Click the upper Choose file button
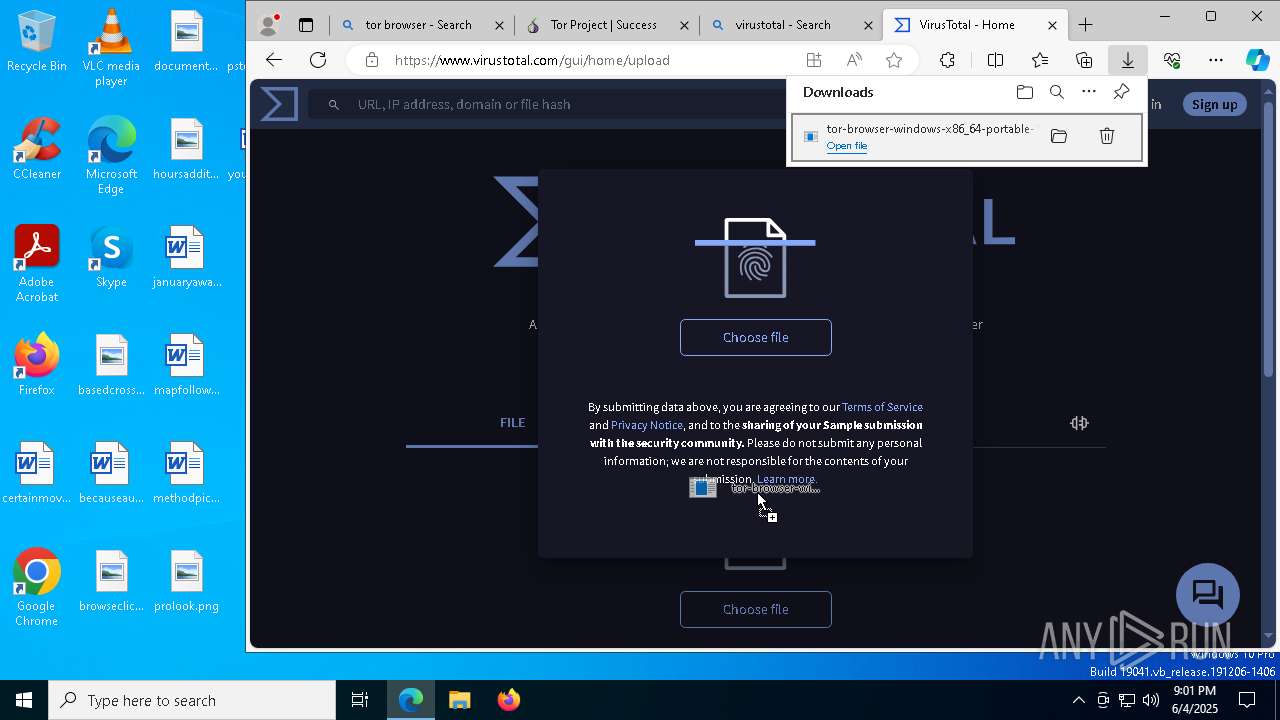Screen dimensions: 1280x720 click(x=756, y=337)
